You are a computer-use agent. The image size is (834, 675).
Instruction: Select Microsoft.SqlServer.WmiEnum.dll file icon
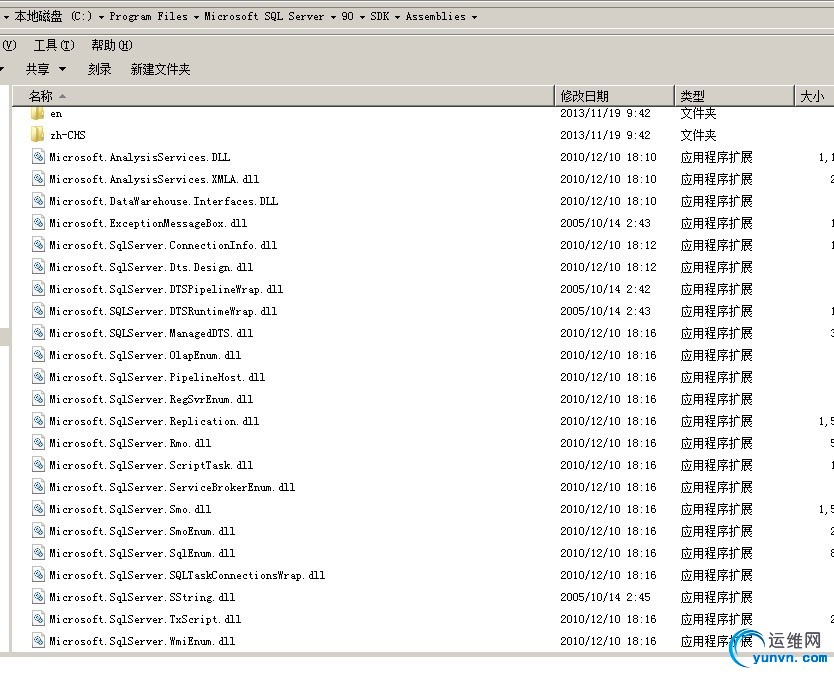click(38, 641)
